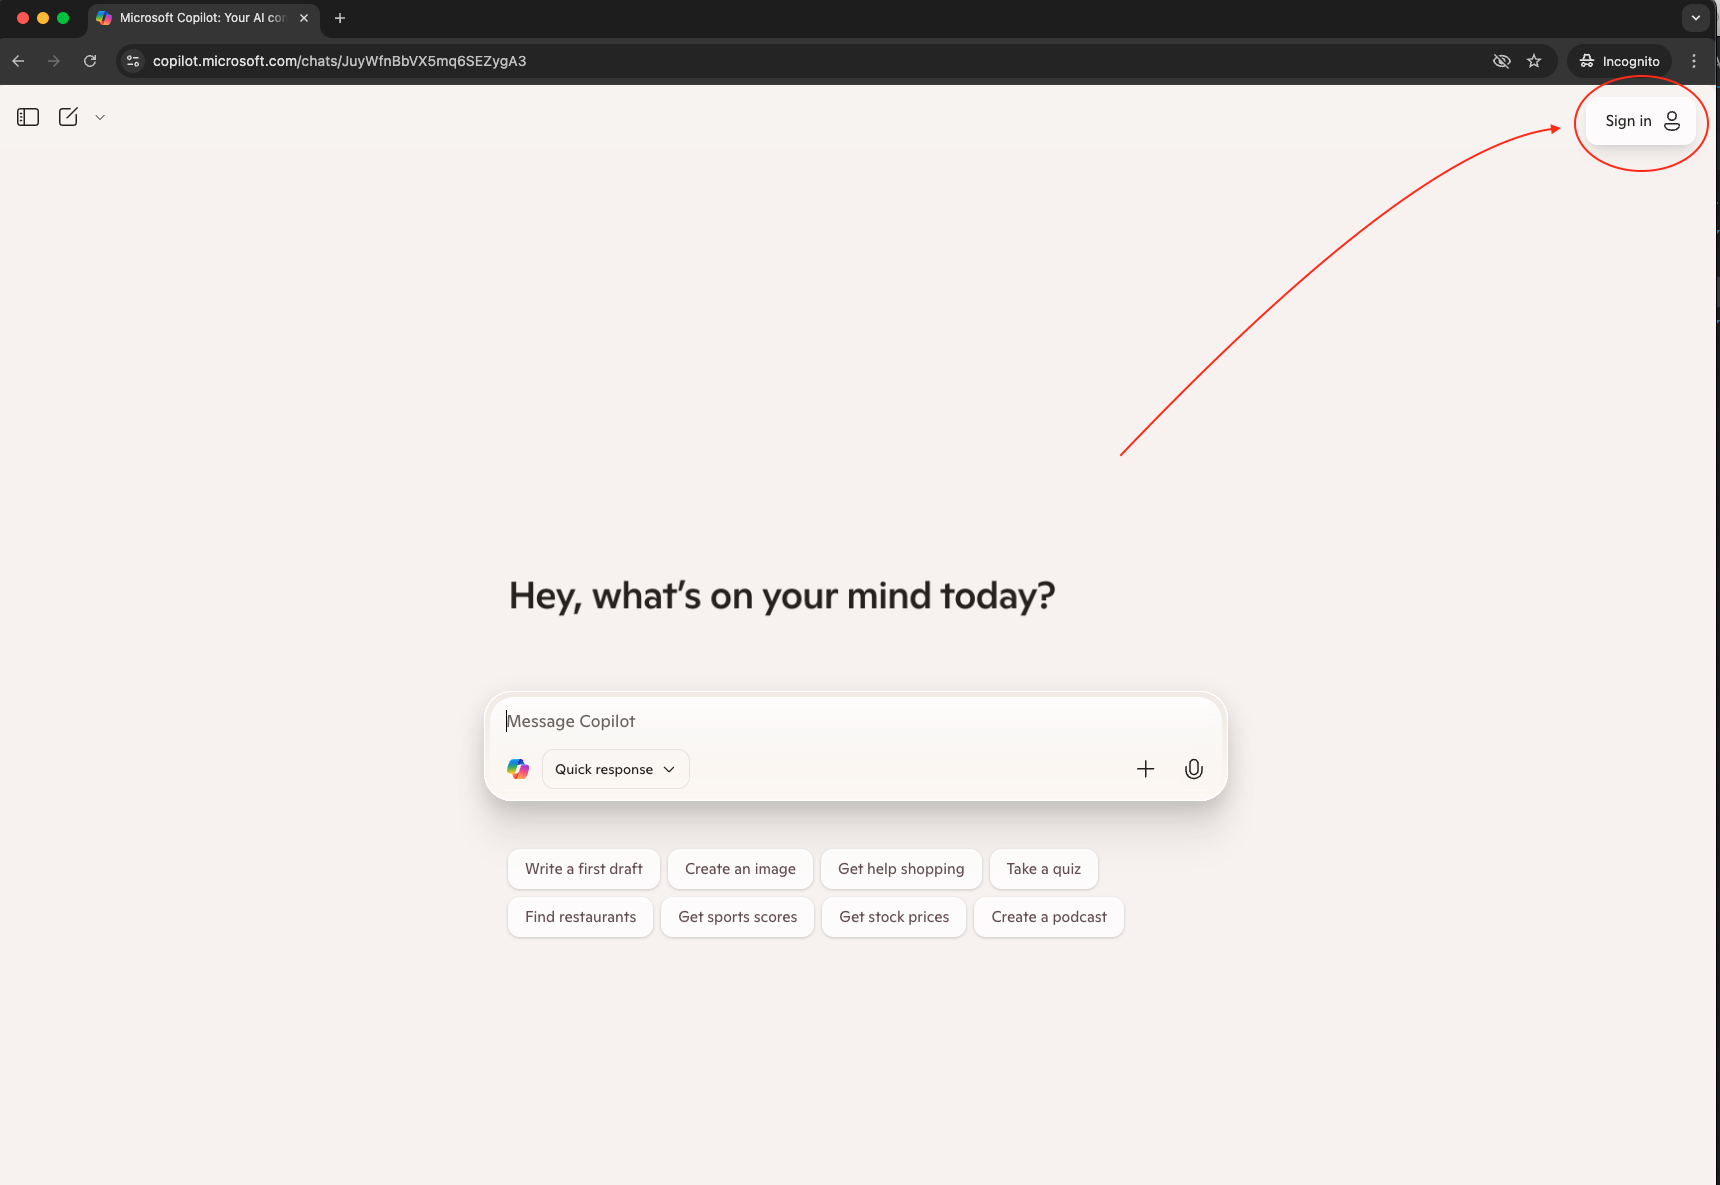This screenshot has width=1720, height=1185.
Task: Go back with browser back arrow
Action: [x=18, y=61]
